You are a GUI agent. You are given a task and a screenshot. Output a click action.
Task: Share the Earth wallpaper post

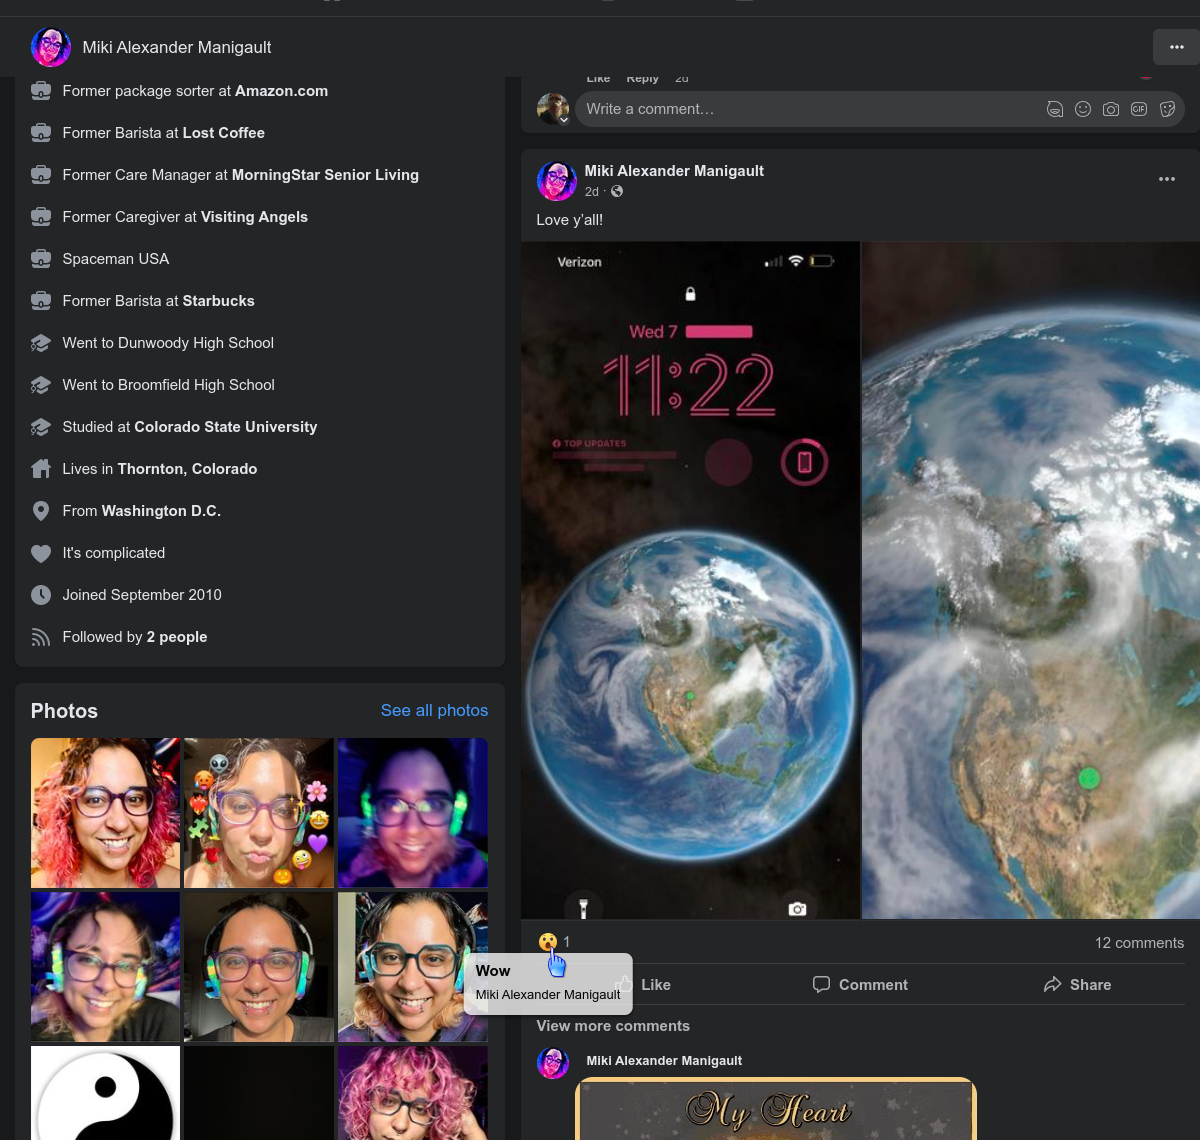1077,985
